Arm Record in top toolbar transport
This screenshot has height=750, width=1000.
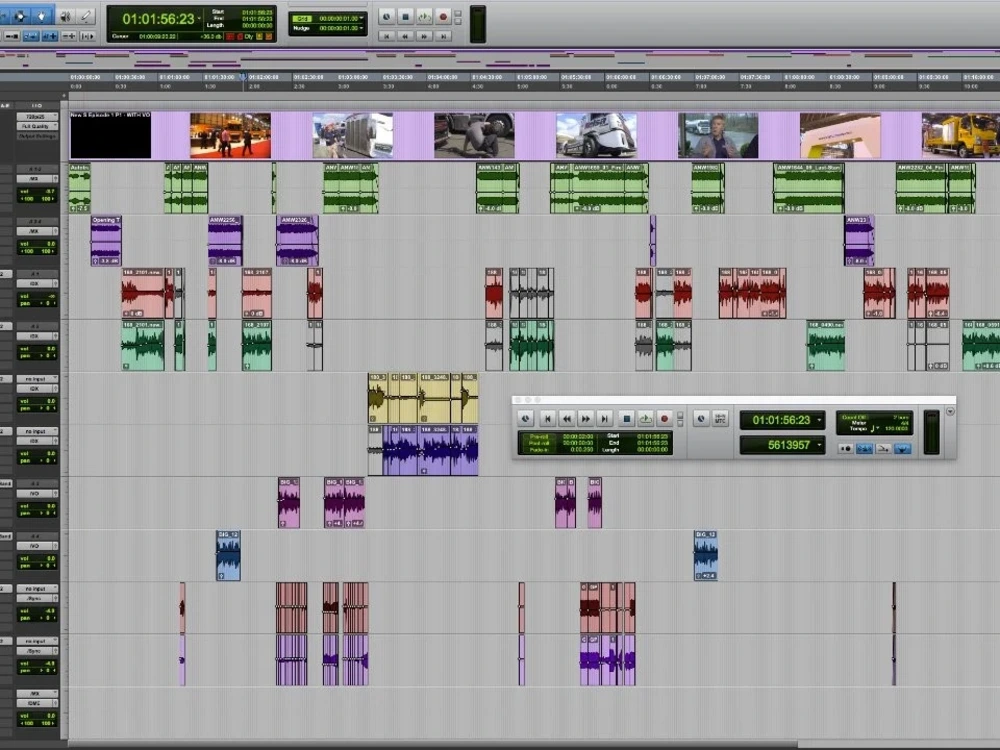pos(443,17)
